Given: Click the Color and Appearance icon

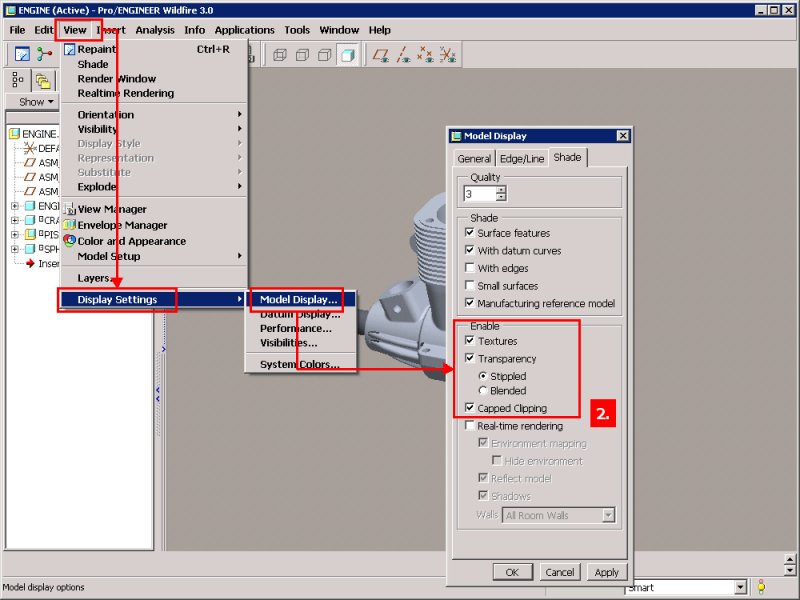Looking at the screenshot, I should 69,240.
